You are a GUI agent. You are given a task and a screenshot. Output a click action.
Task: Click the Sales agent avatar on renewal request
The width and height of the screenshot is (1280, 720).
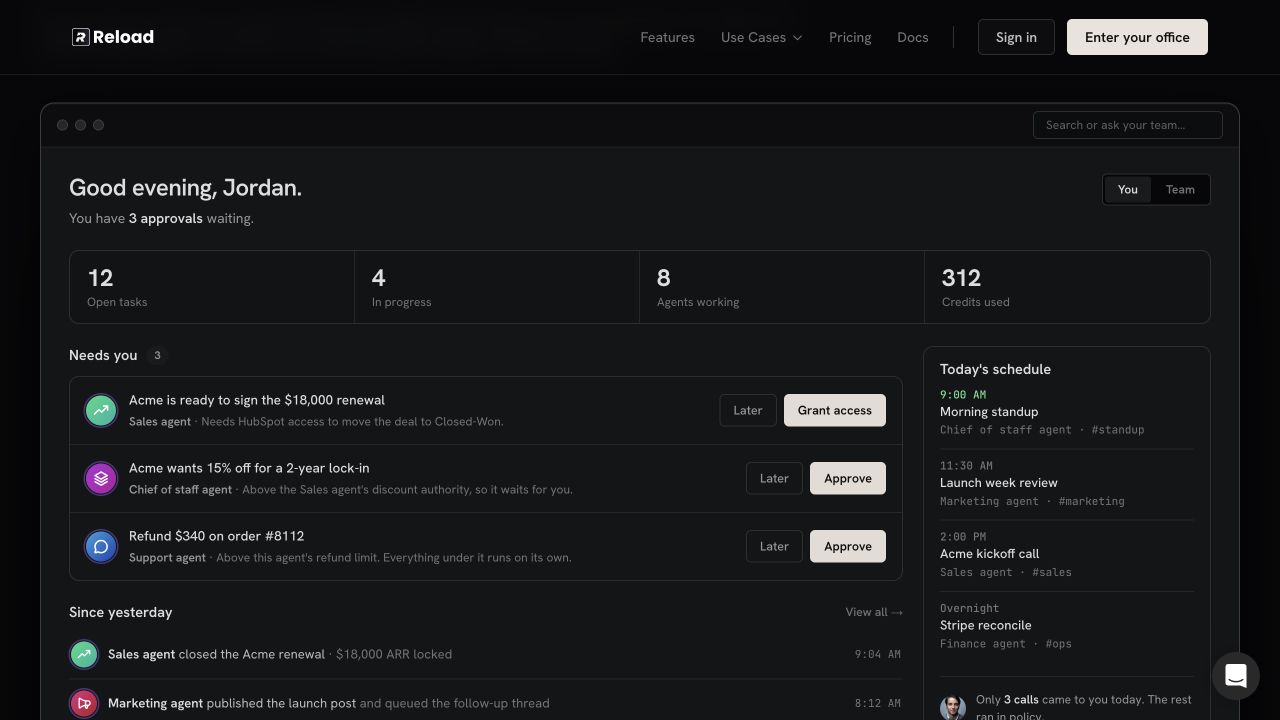point(101,410)
